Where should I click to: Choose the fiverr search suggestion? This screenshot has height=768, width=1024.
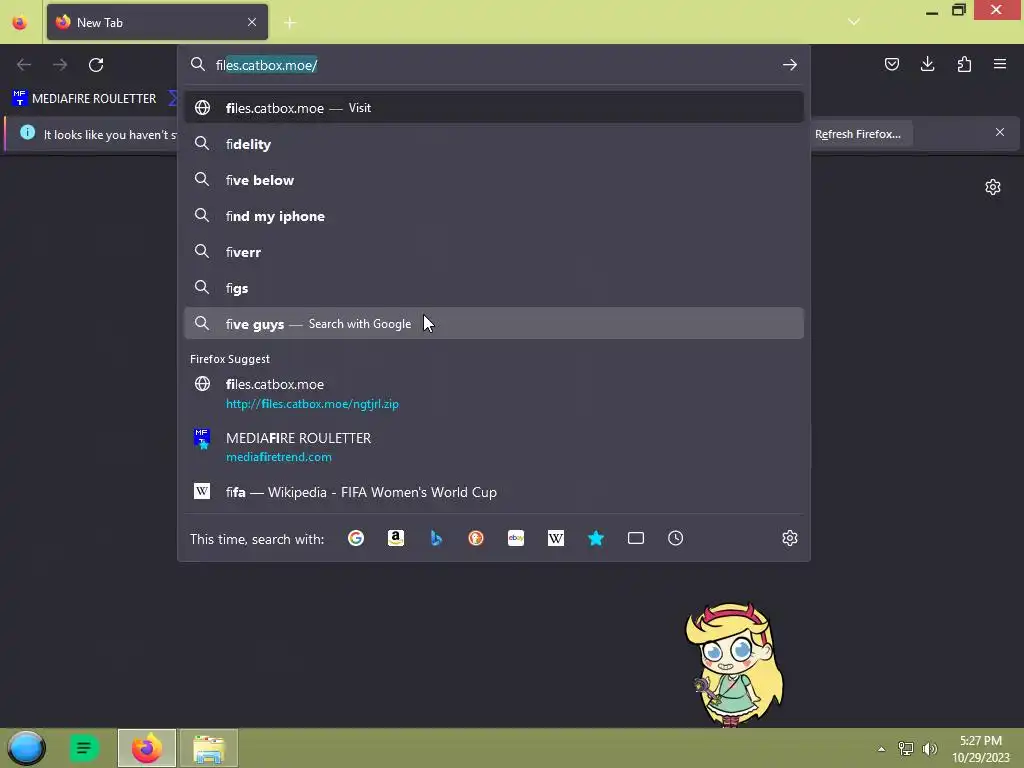(494, 252)
